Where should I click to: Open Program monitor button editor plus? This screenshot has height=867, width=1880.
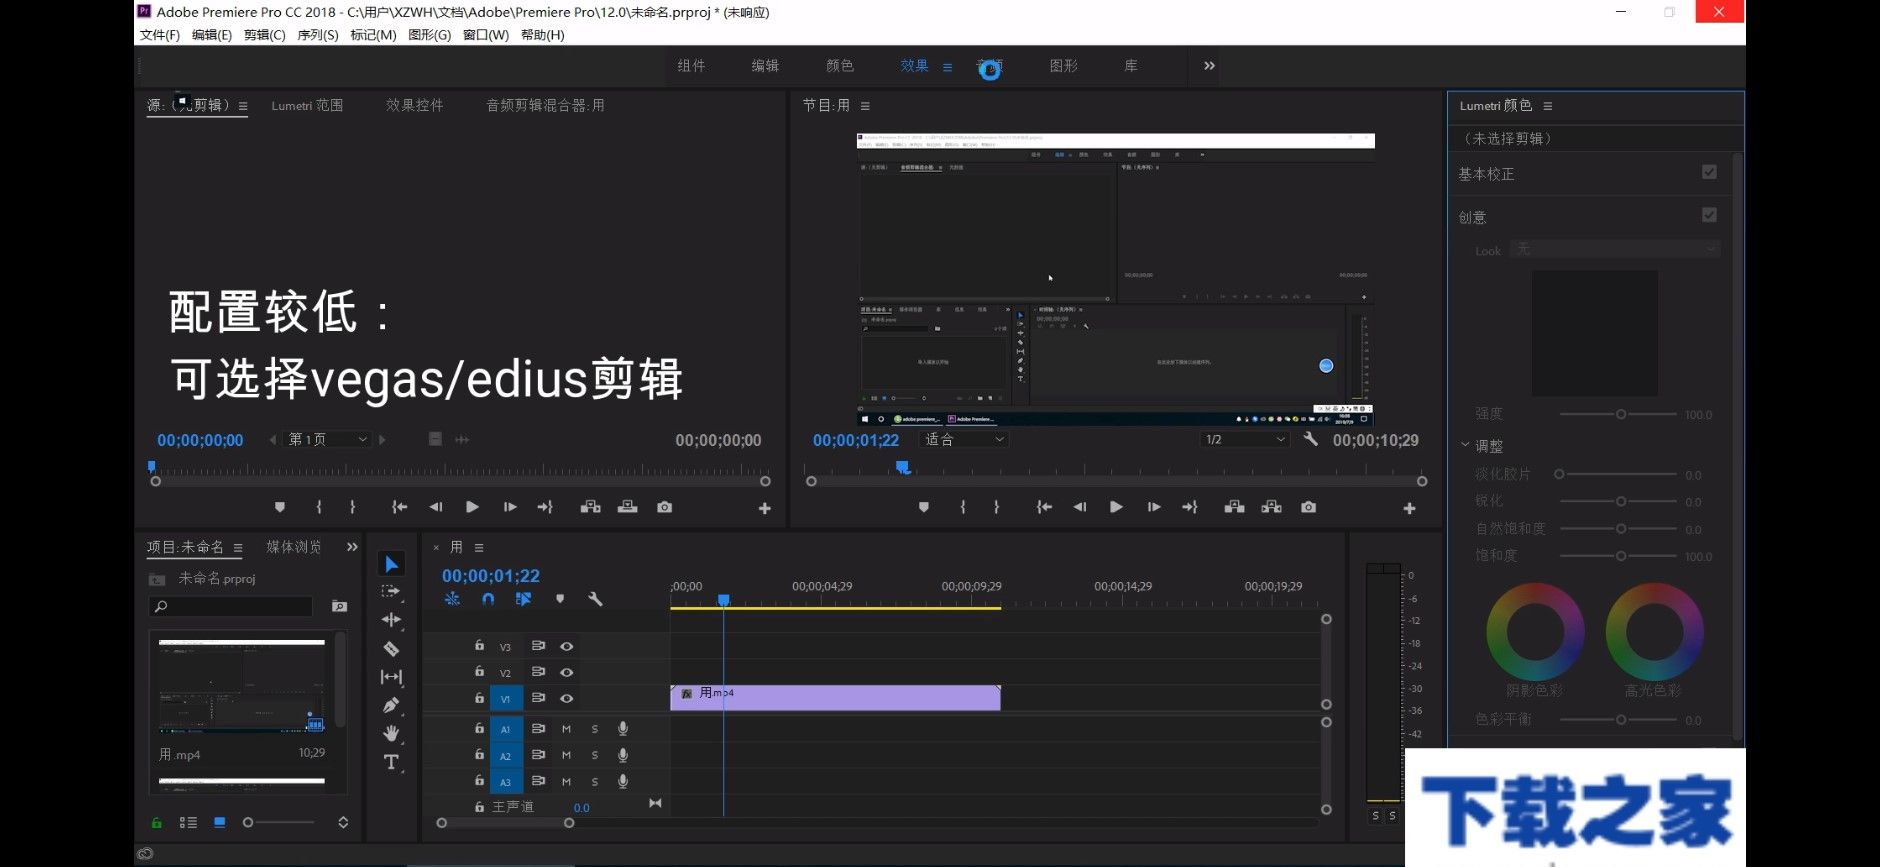pos(1409,508)
